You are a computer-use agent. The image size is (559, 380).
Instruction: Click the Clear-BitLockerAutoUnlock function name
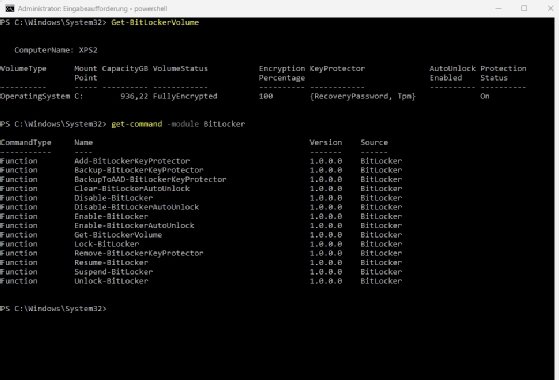(132, 189)
